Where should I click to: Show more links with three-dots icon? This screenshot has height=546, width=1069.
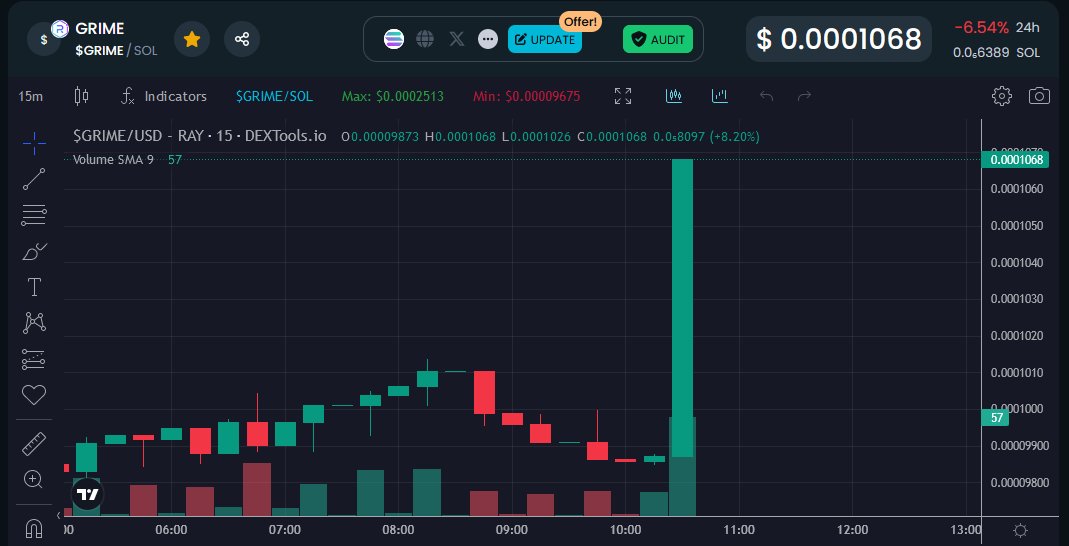tap(488, 40)
